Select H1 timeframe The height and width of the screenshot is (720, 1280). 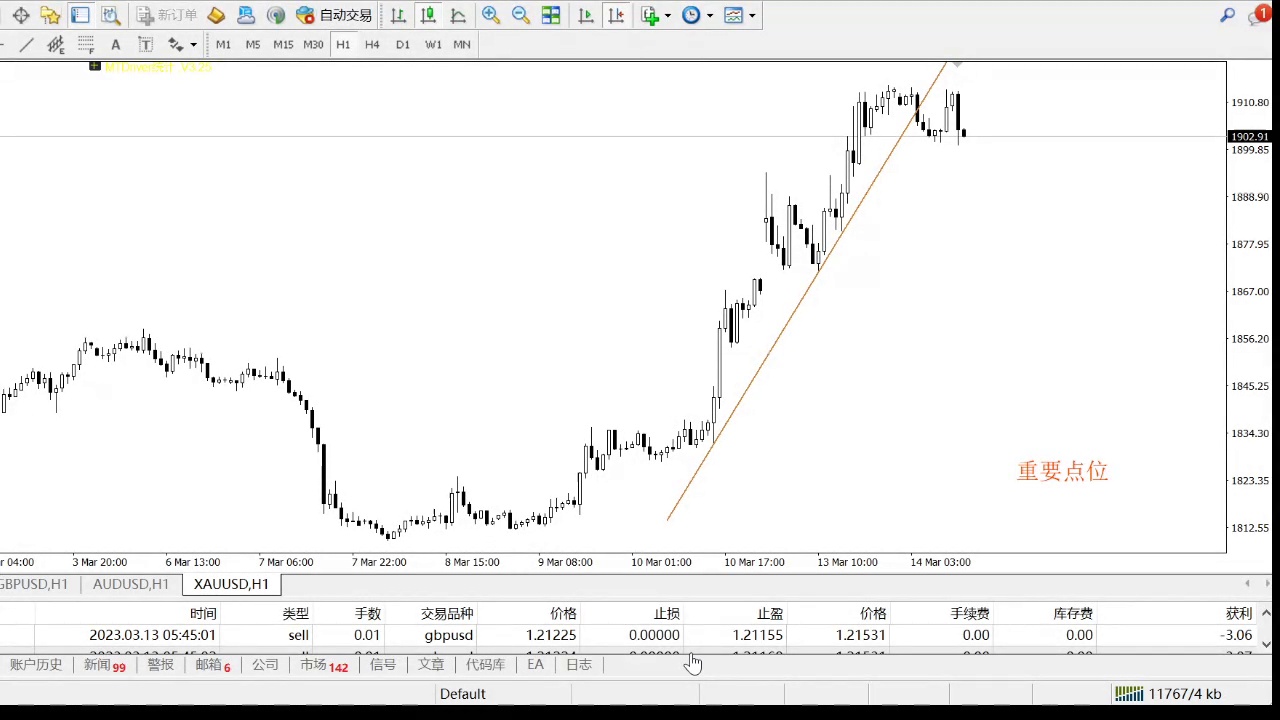click(343, 44)
